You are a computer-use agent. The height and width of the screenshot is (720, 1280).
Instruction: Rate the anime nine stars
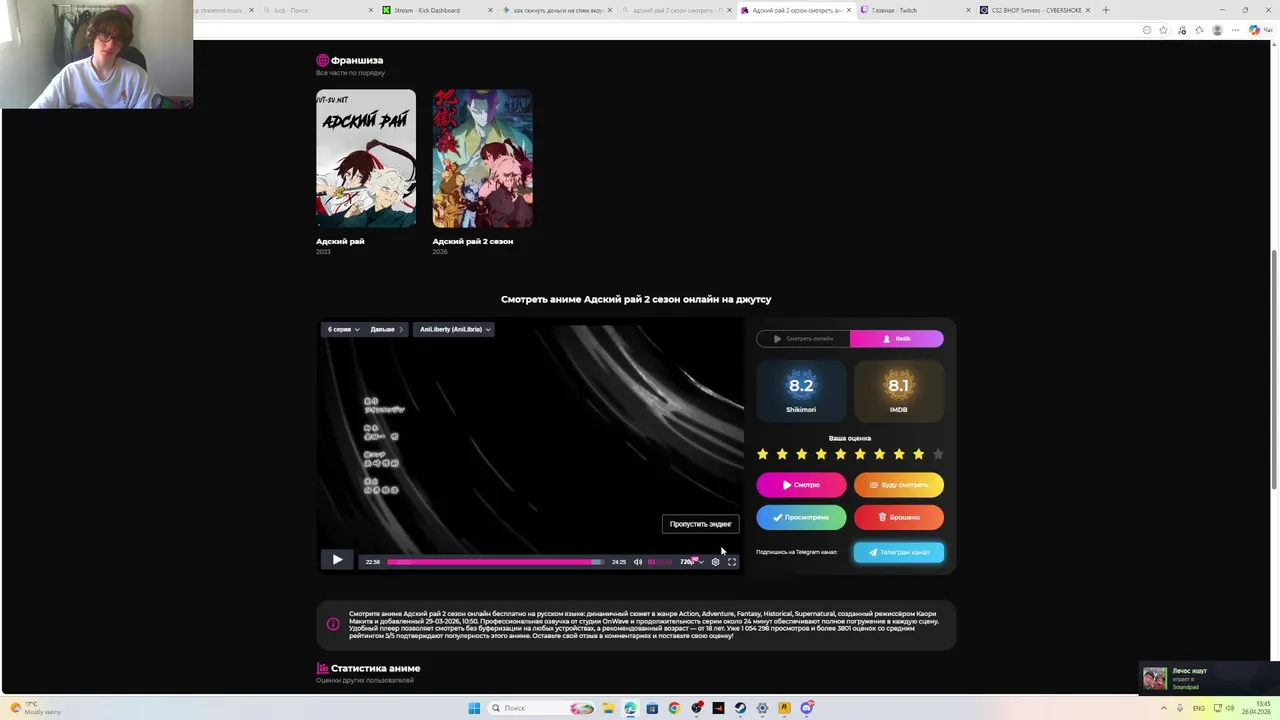pyautogui.click(x=918, y=454)
